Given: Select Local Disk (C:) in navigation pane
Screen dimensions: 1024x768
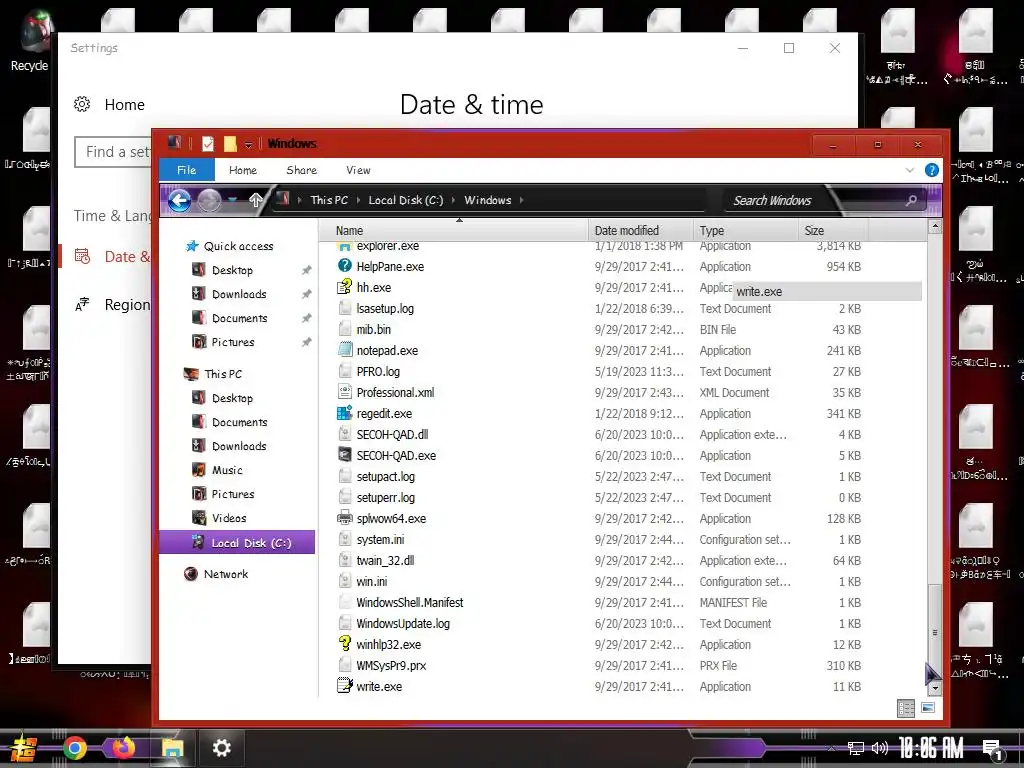Looking at the screenshot, I should coord(237,543).
